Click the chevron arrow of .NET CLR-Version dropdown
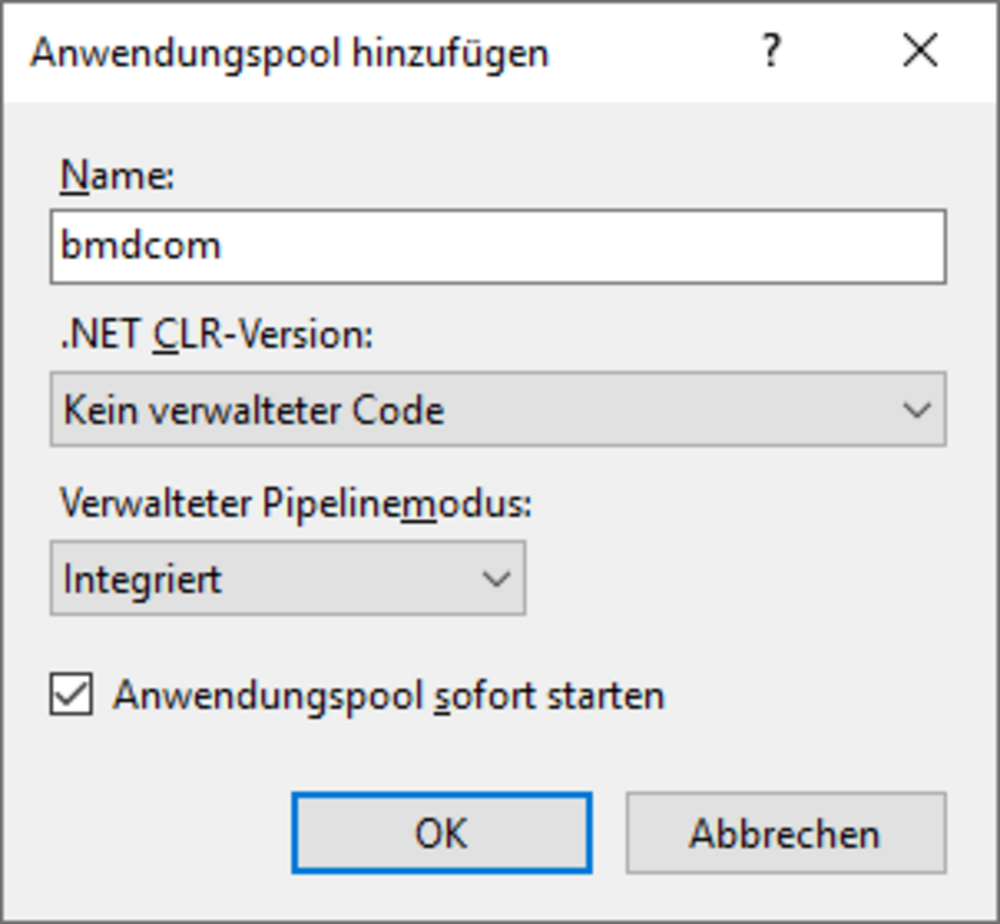Viewport: 1000px width, 924px height. (916, 409)
